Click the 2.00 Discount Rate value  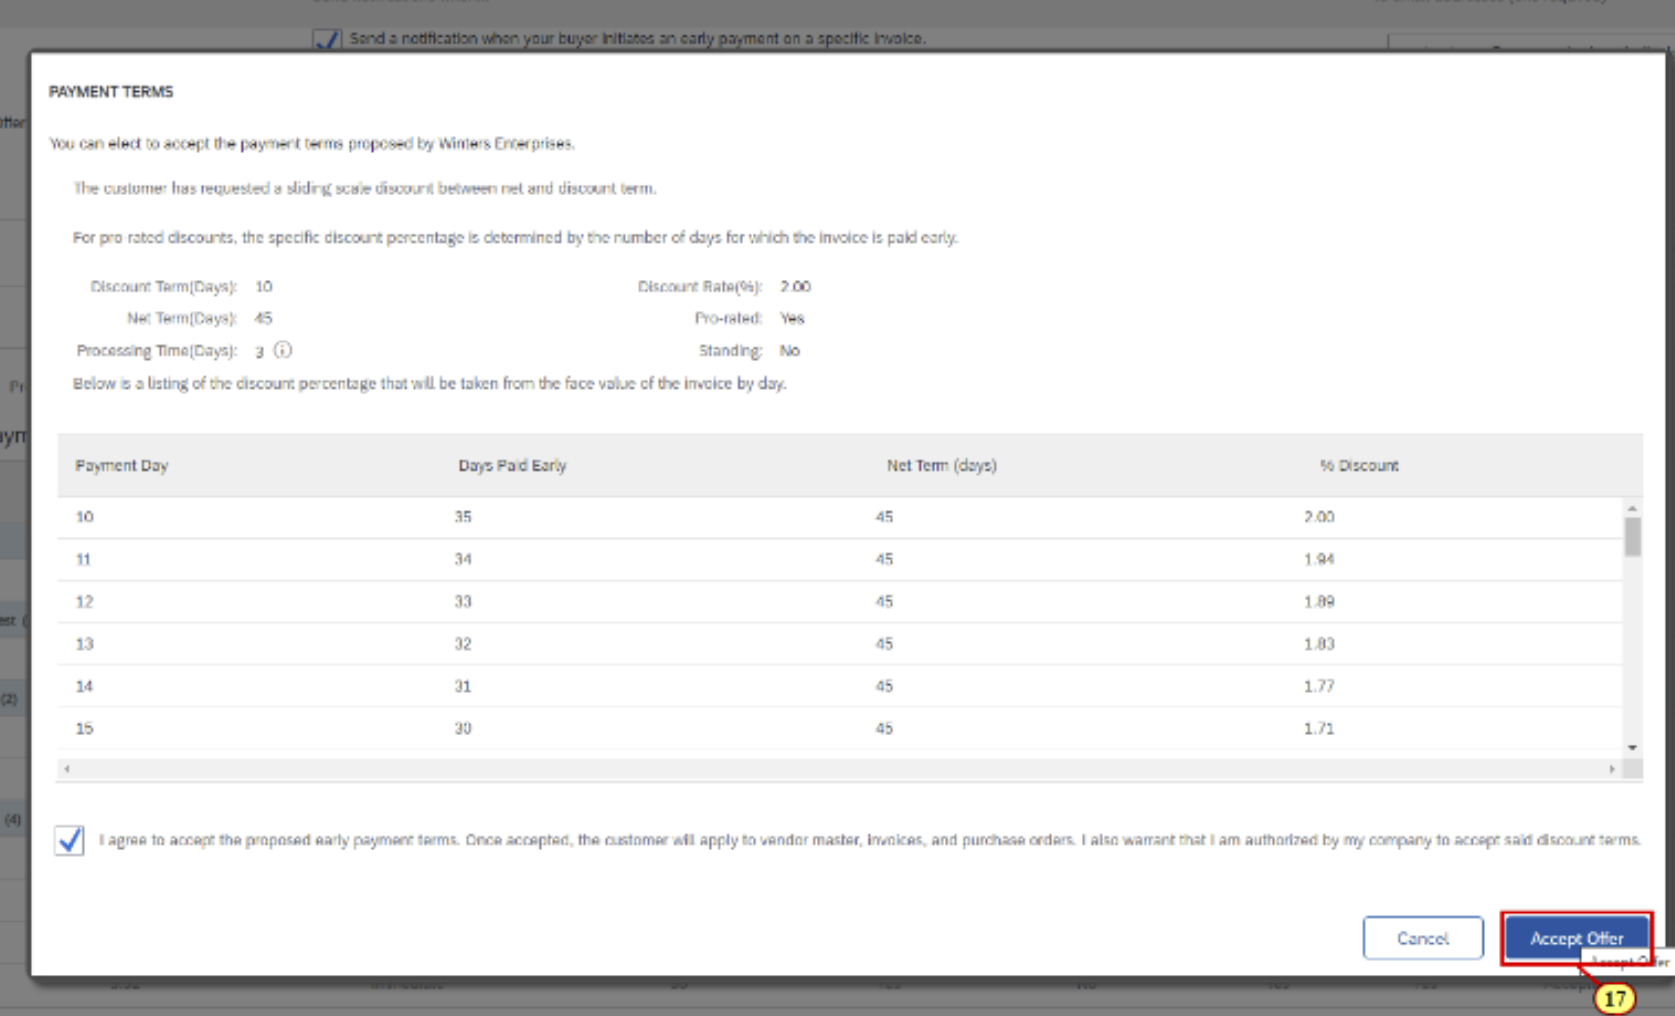pos(798,286)
